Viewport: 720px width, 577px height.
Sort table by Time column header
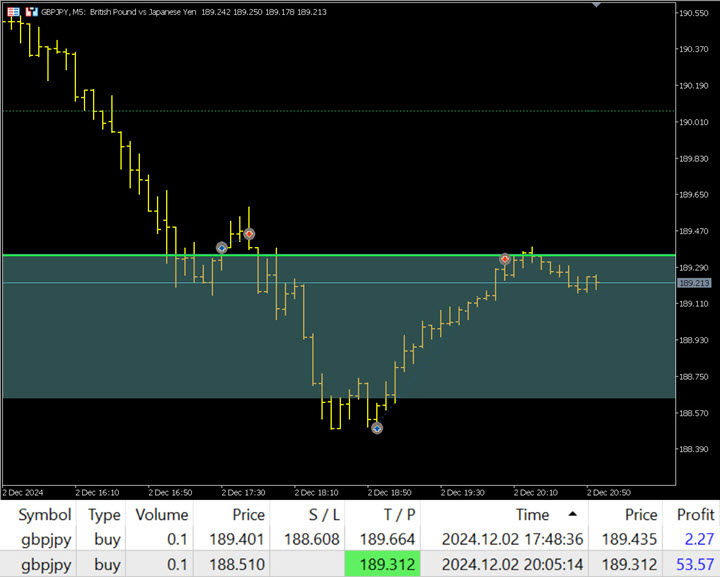531,514
